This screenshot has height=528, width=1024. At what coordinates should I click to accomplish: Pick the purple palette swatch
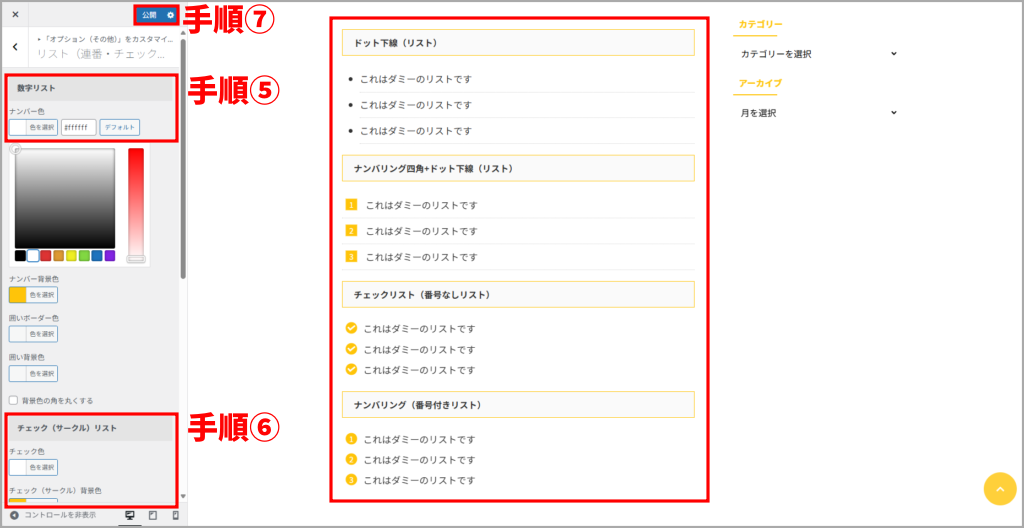pos(110,256)
